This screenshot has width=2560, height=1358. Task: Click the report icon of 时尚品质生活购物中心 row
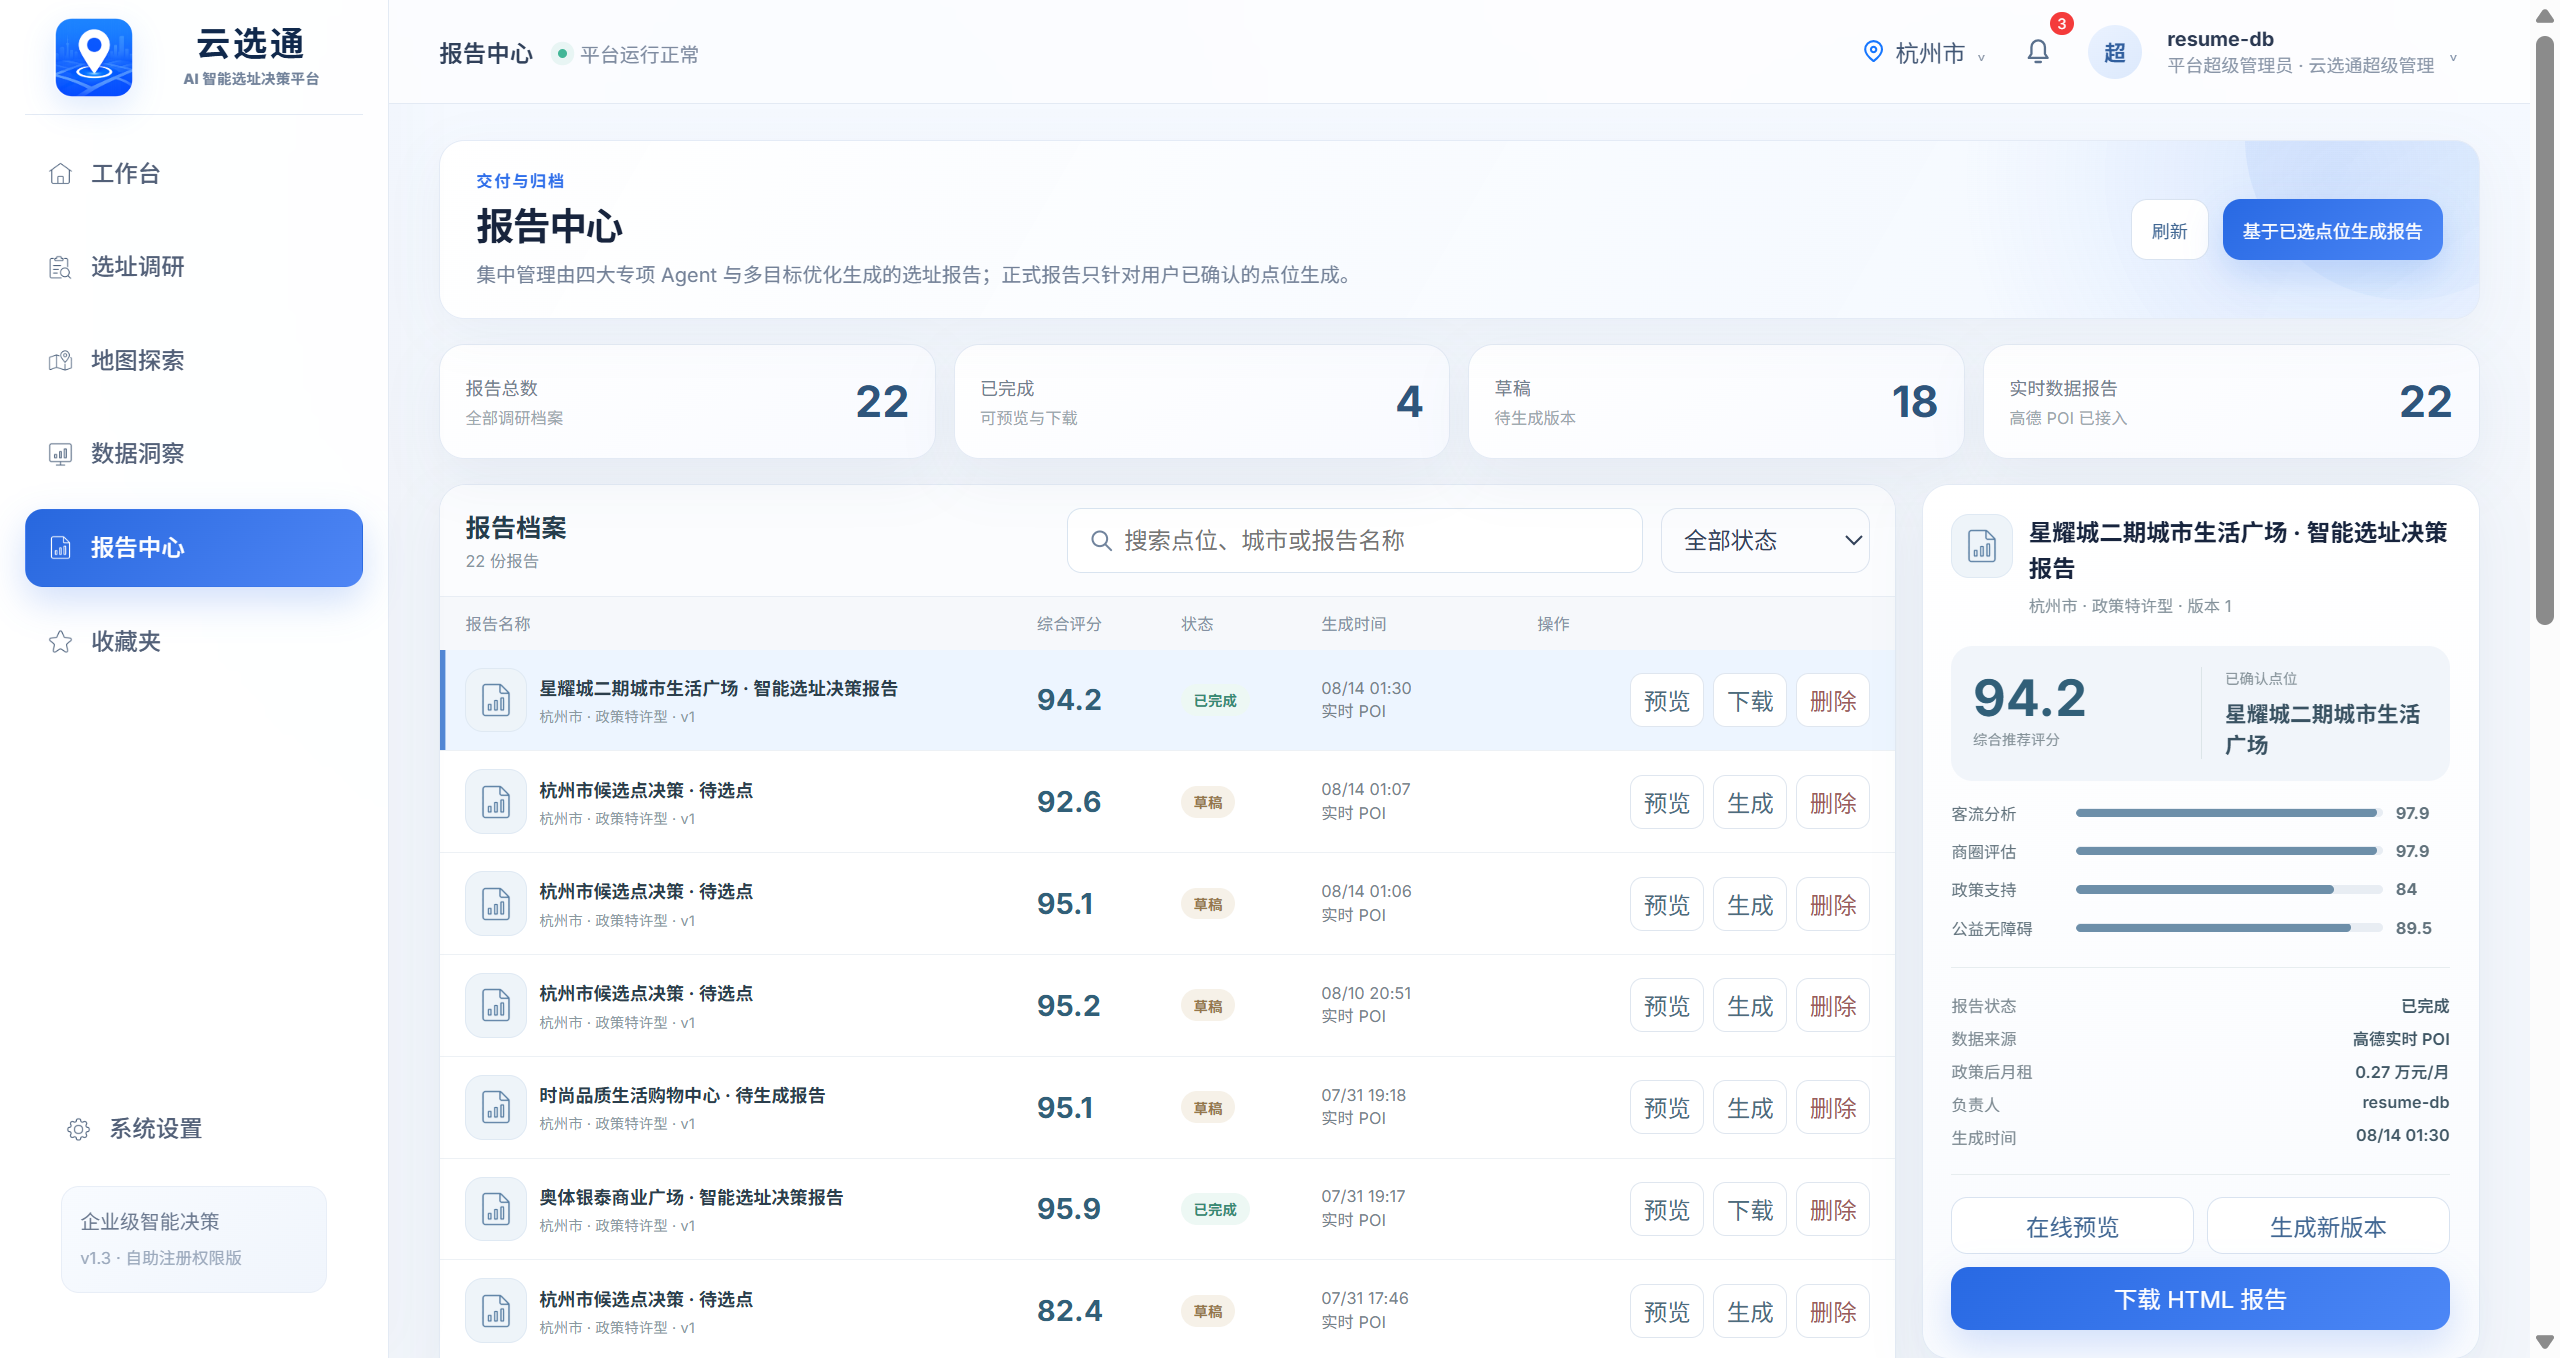click(x=496, y=1107)
